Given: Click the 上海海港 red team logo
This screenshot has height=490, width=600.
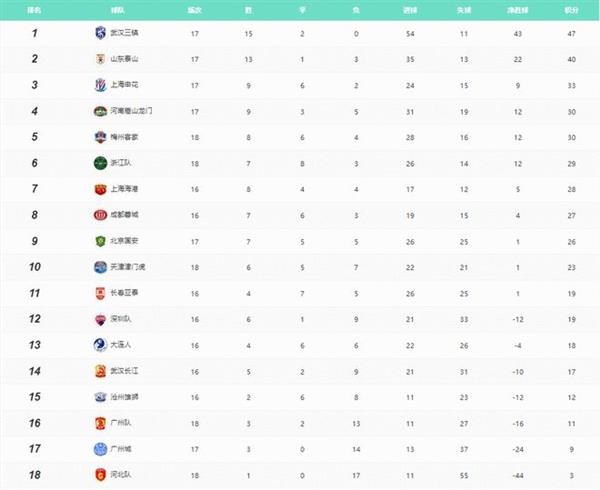Looking at the screenshot, I should [x=100, y=189].
